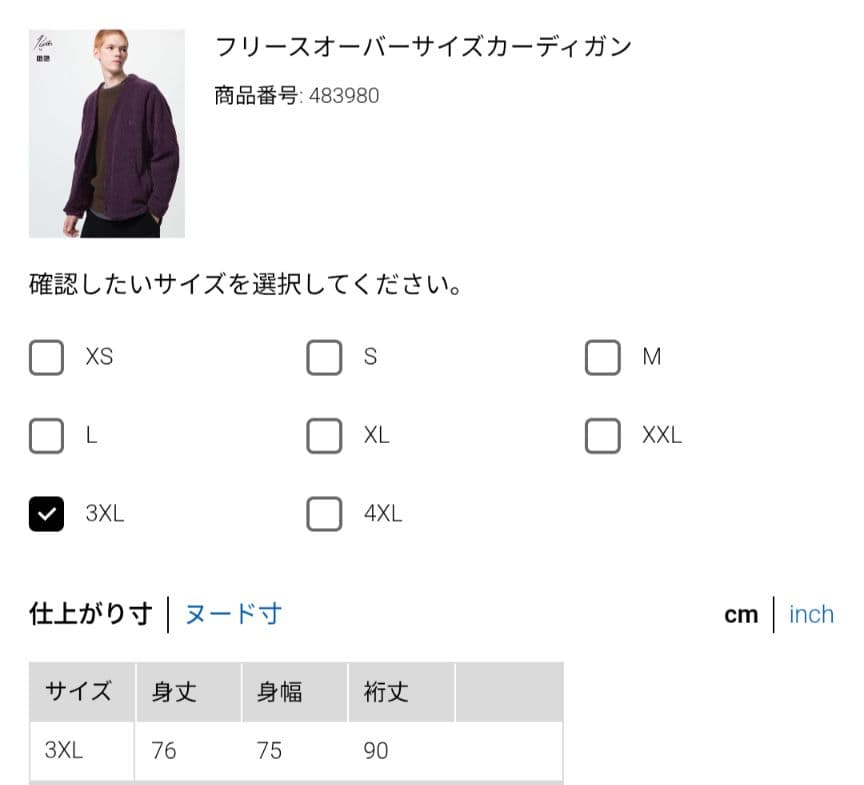Click the 裄丈 column header

click(x=386, y=692)
